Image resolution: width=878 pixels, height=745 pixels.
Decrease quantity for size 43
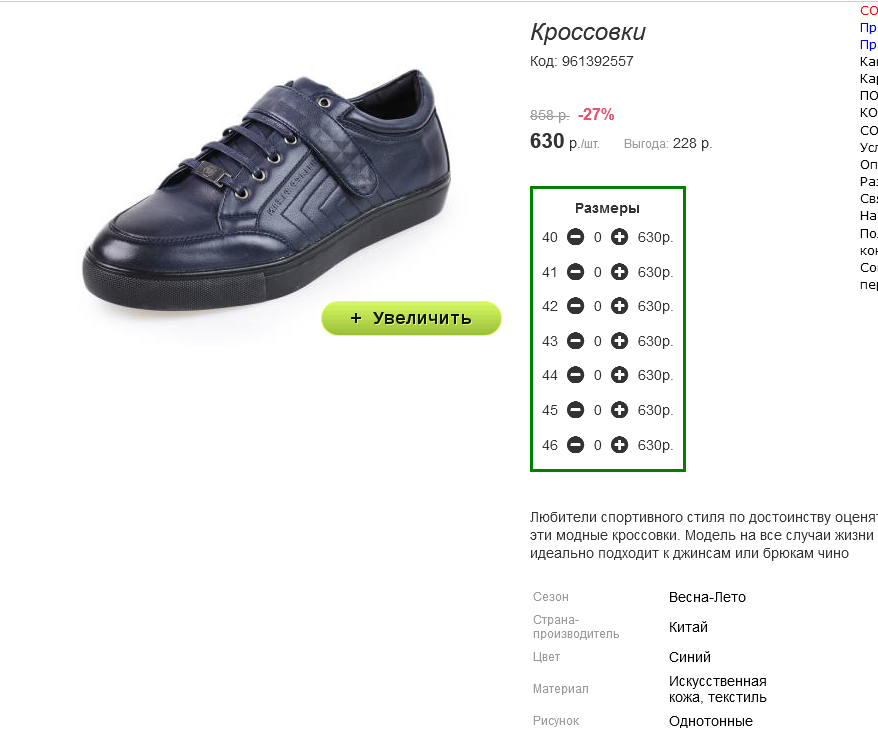[575, 341]
